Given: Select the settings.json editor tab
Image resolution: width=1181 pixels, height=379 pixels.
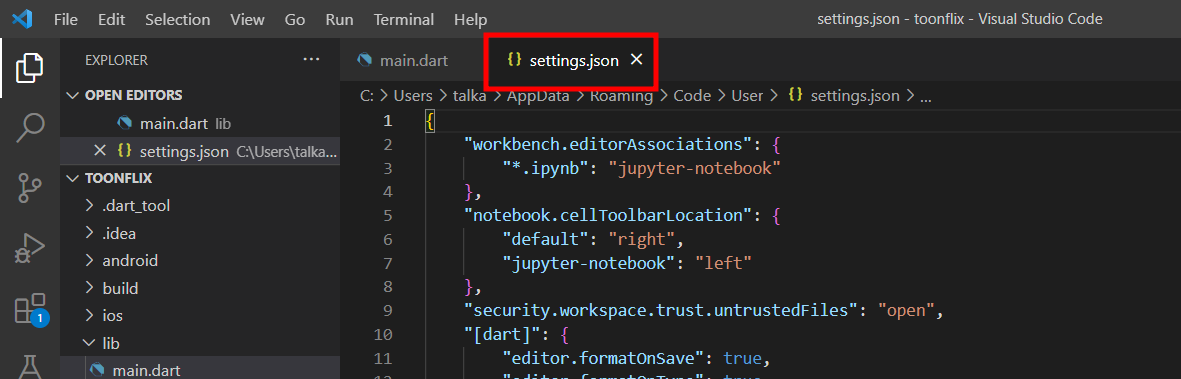Looking at the screenshot, I should 574,60.
